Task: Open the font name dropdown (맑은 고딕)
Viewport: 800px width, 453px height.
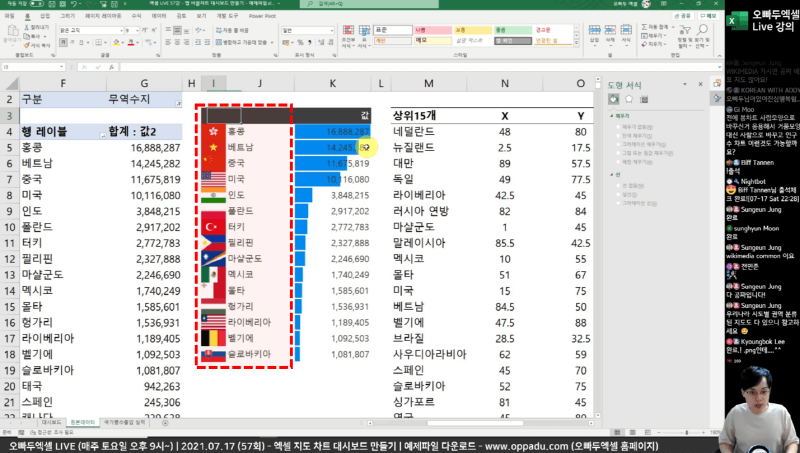Action: [121, 31]
